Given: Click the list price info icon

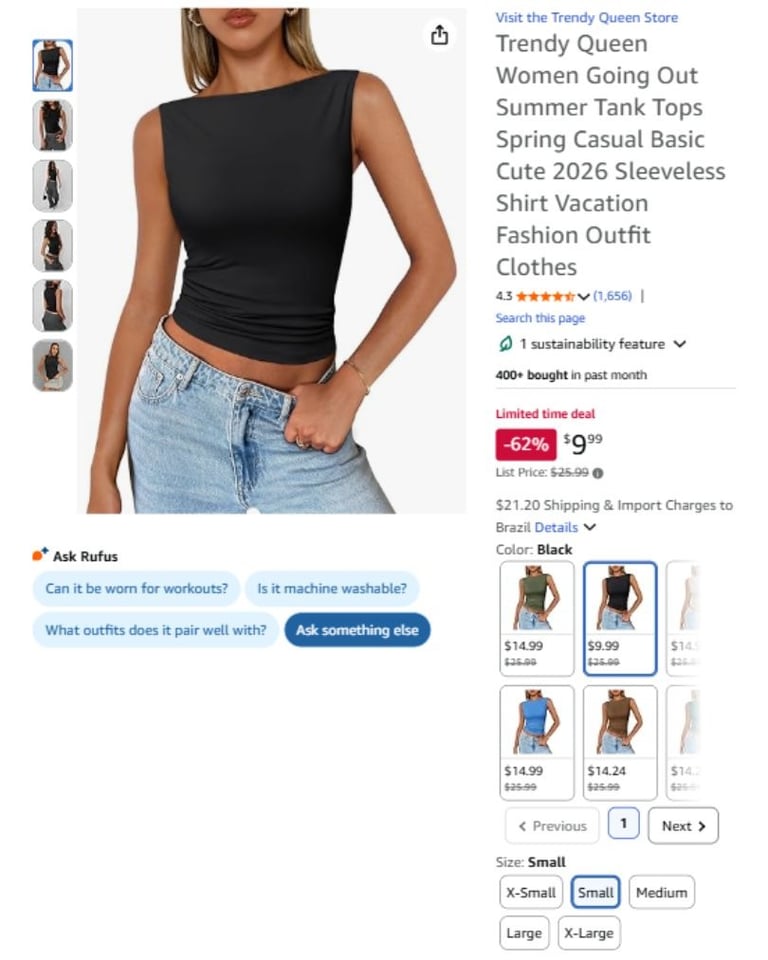Looking at the screenshot, I should click(x=598, y=473).
